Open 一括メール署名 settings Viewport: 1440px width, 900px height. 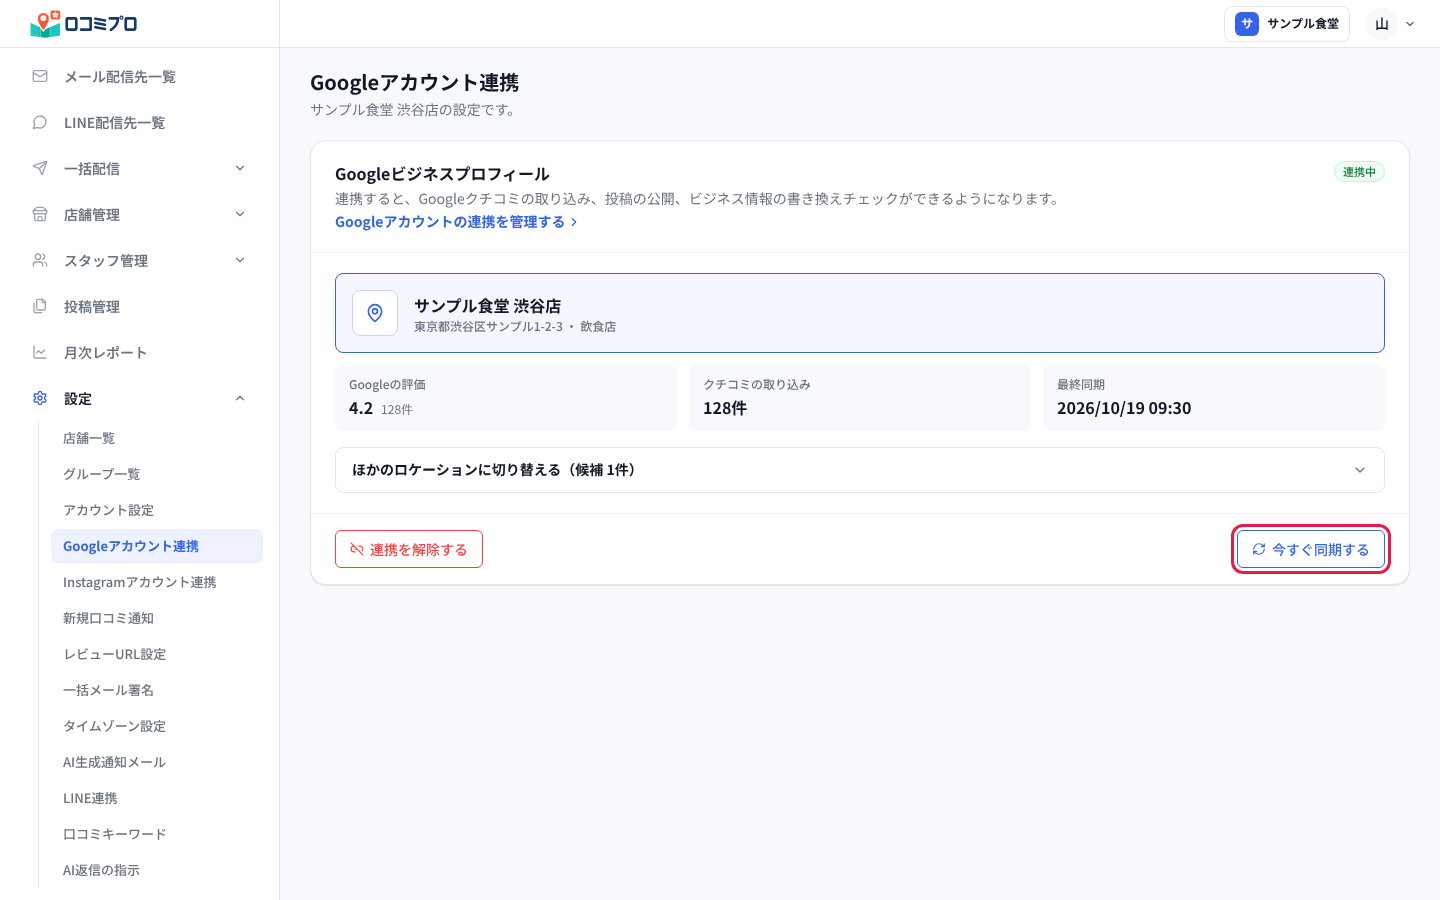[157, 690]
